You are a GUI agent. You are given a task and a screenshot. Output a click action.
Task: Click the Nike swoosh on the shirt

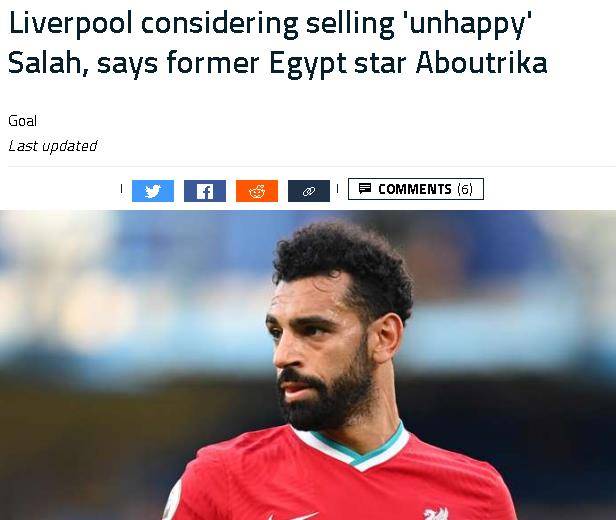coord(293,516)
